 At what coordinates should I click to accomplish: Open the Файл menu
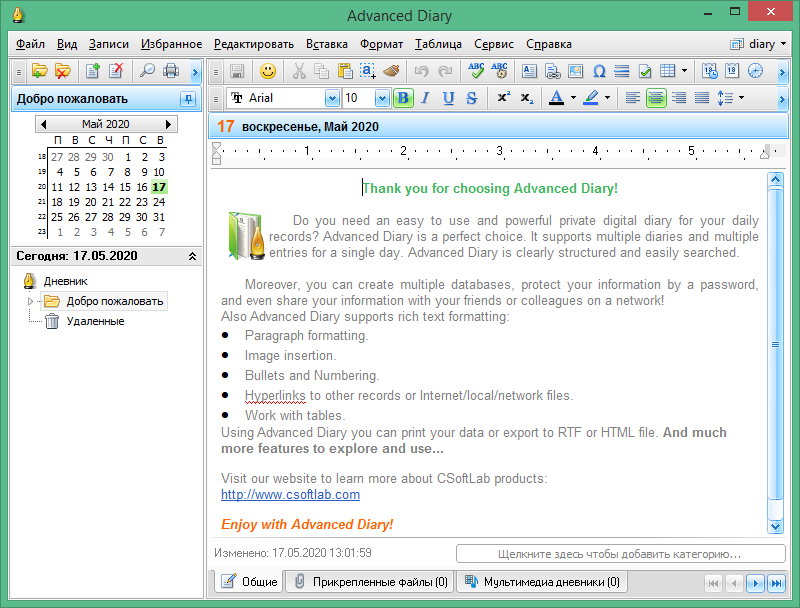(30, 44)
